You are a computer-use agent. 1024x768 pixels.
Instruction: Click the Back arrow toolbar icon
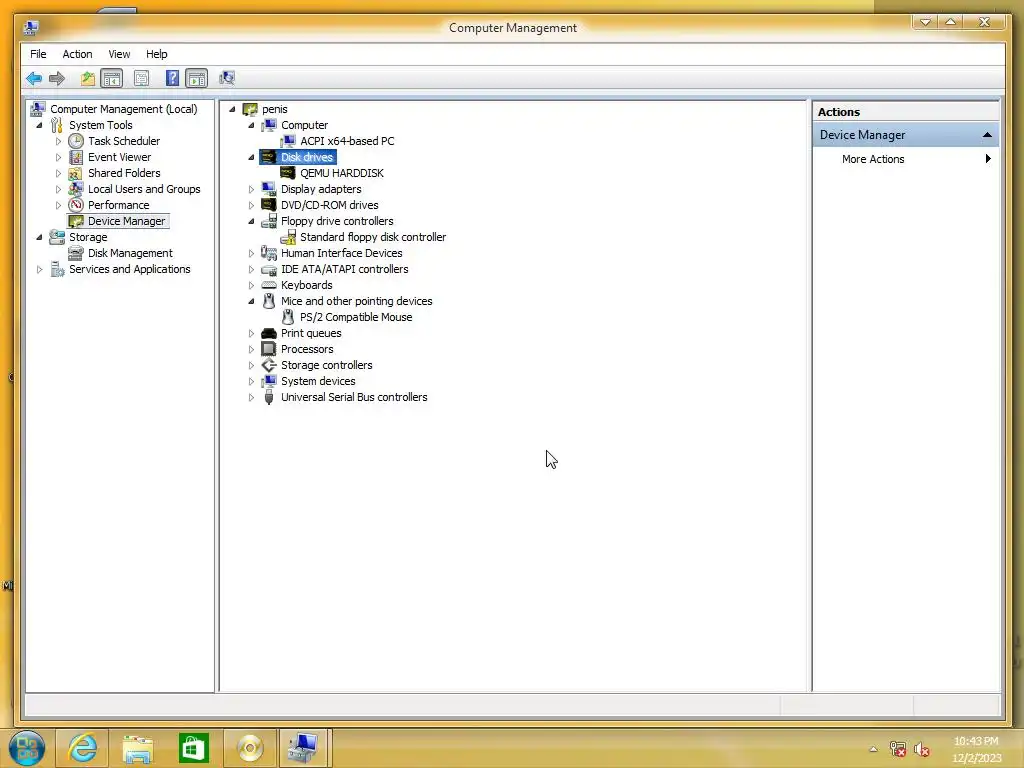(x=34, y=79)
